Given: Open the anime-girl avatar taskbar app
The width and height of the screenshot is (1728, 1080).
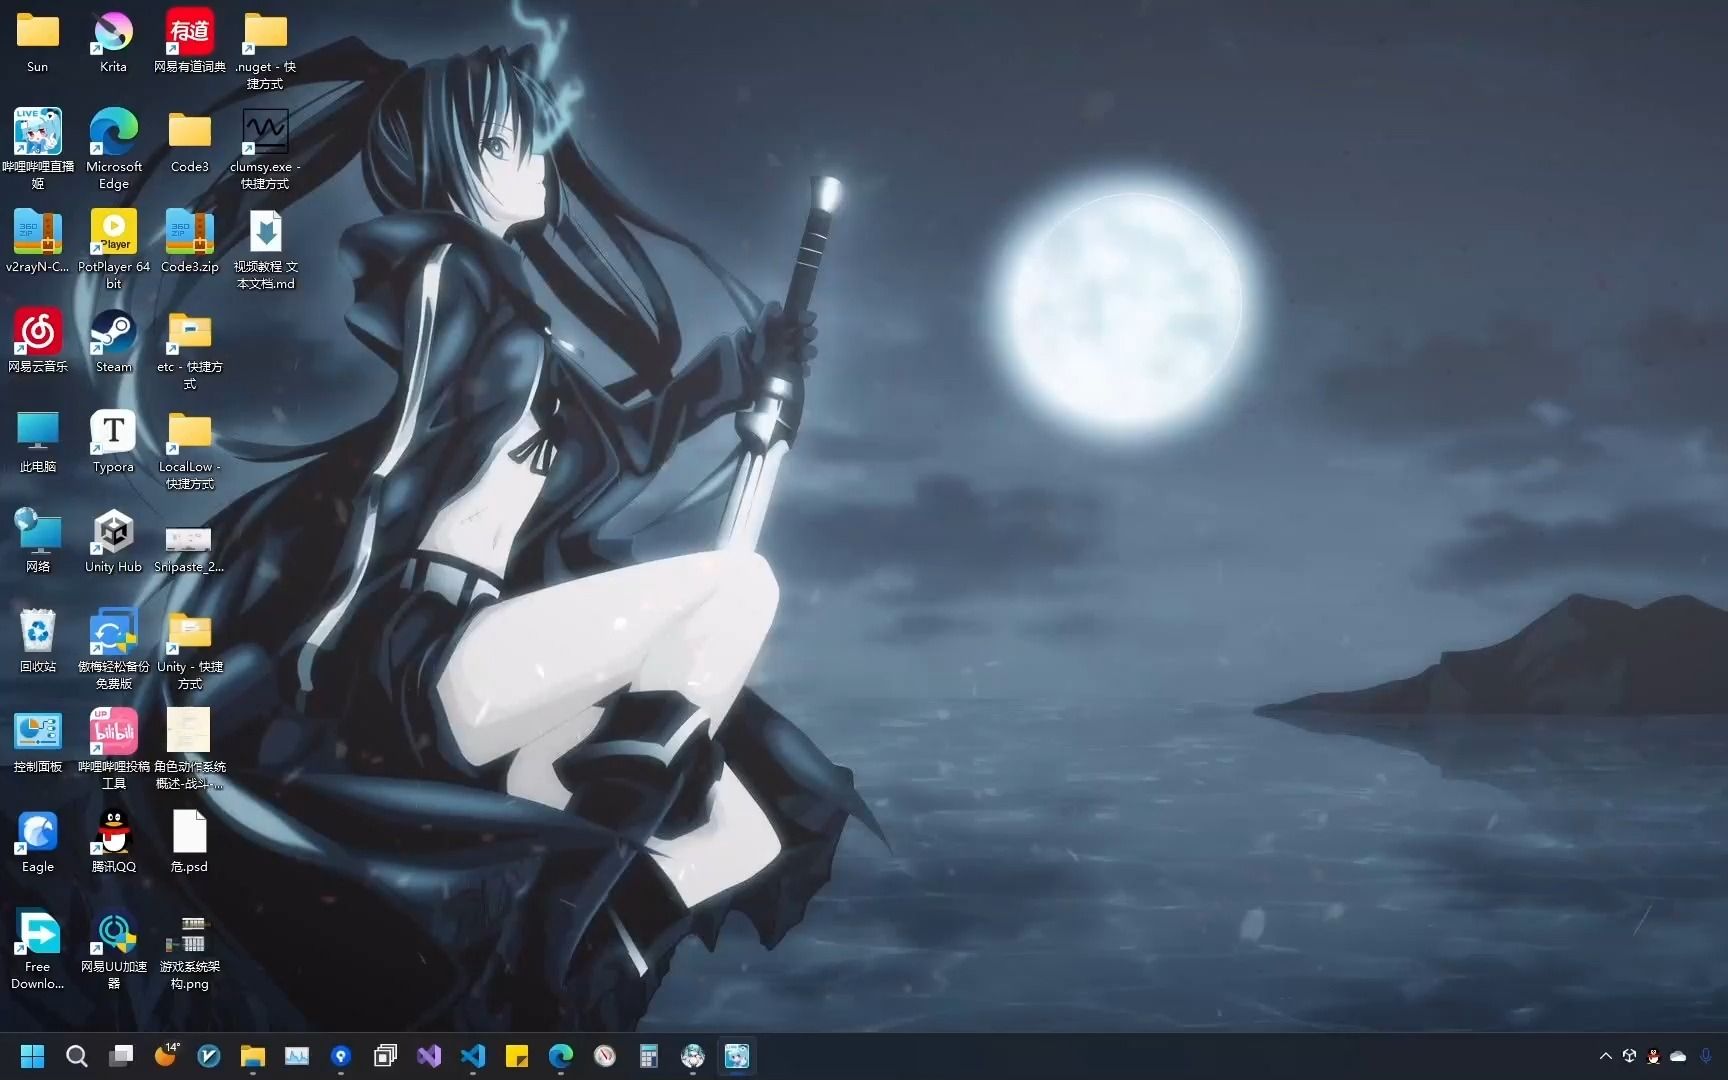Looking at the screenshot, I should pos(693,1056).
